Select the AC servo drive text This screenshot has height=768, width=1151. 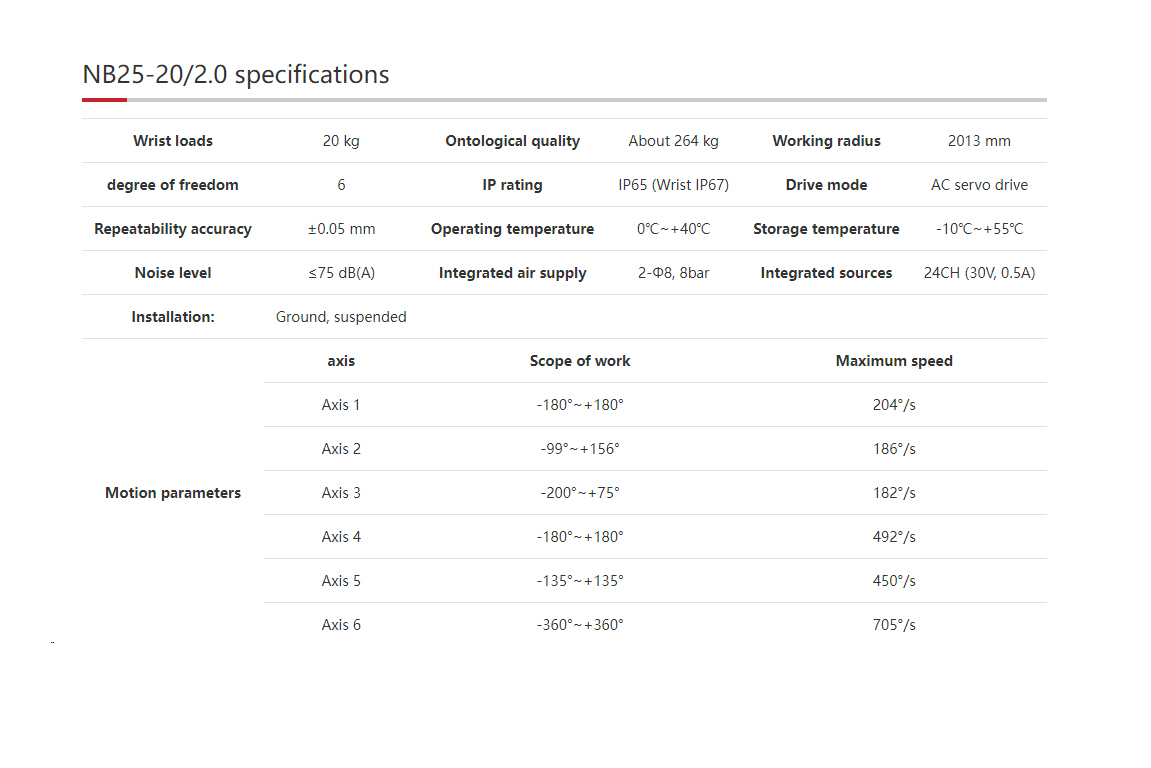coord(979,185)
